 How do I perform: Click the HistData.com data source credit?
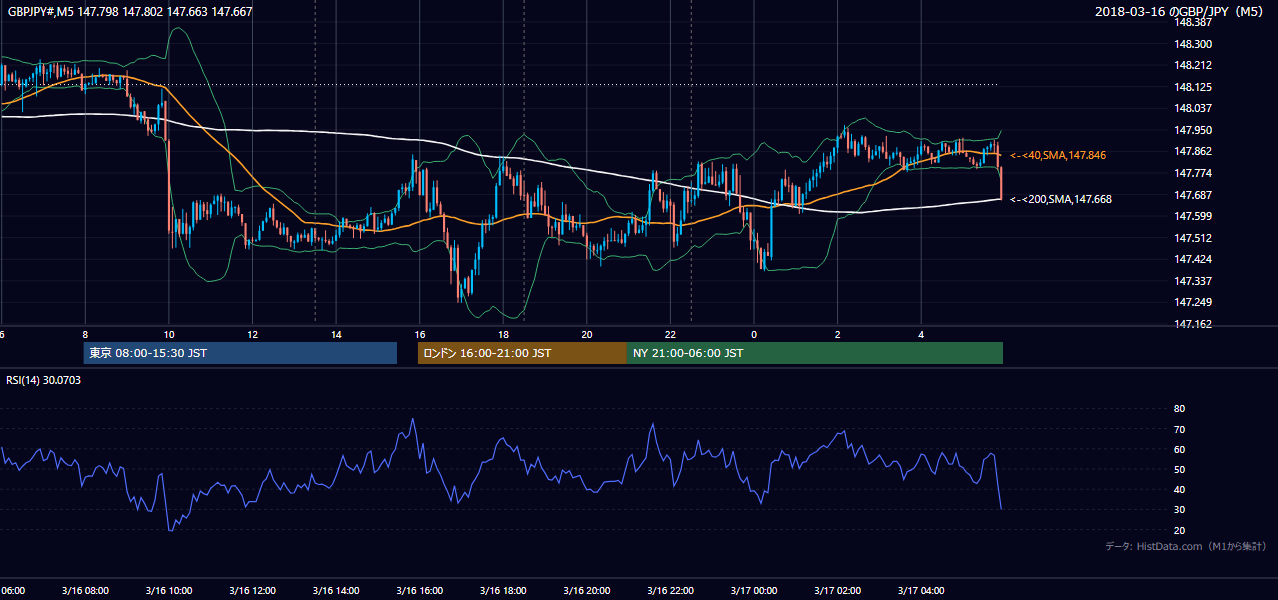(x=1186, y=546)
